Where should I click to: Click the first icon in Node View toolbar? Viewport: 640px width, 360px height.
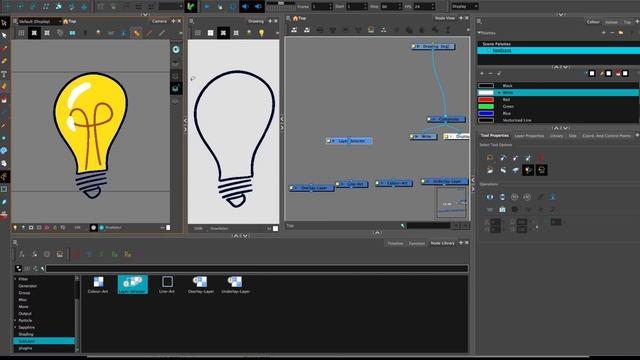coord(294,30)
